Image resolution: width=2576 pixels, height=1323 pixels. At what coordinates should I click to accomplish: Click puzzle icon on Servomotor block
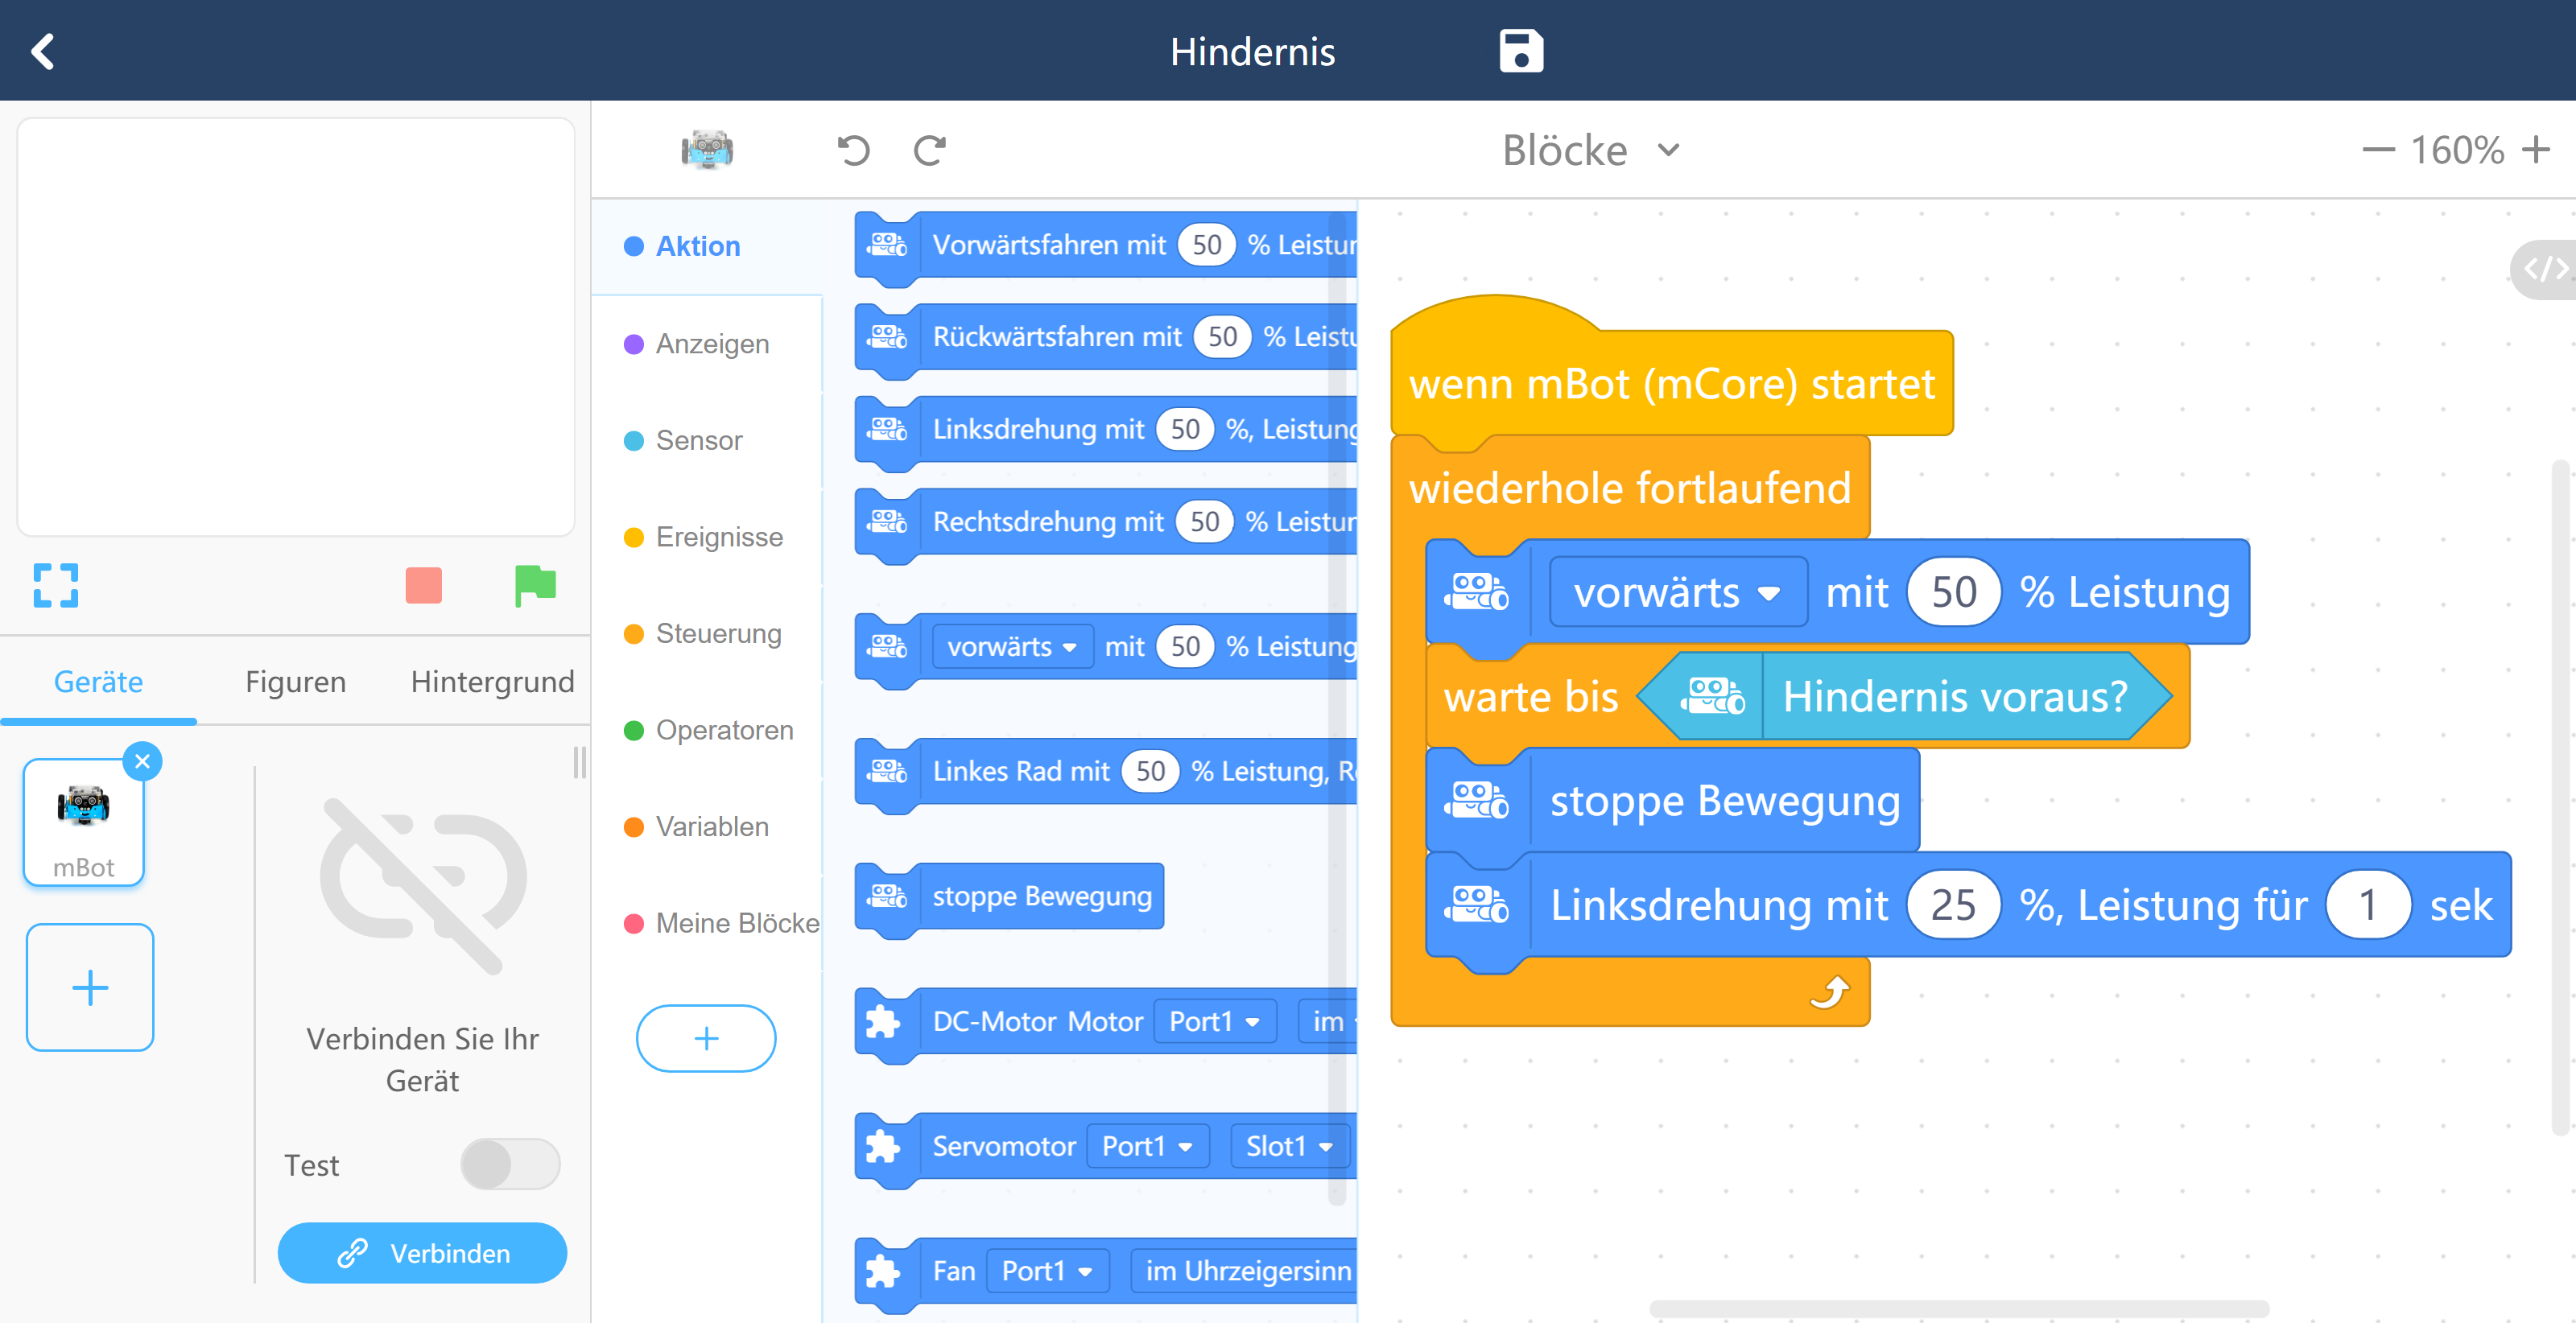(883, 1147)
